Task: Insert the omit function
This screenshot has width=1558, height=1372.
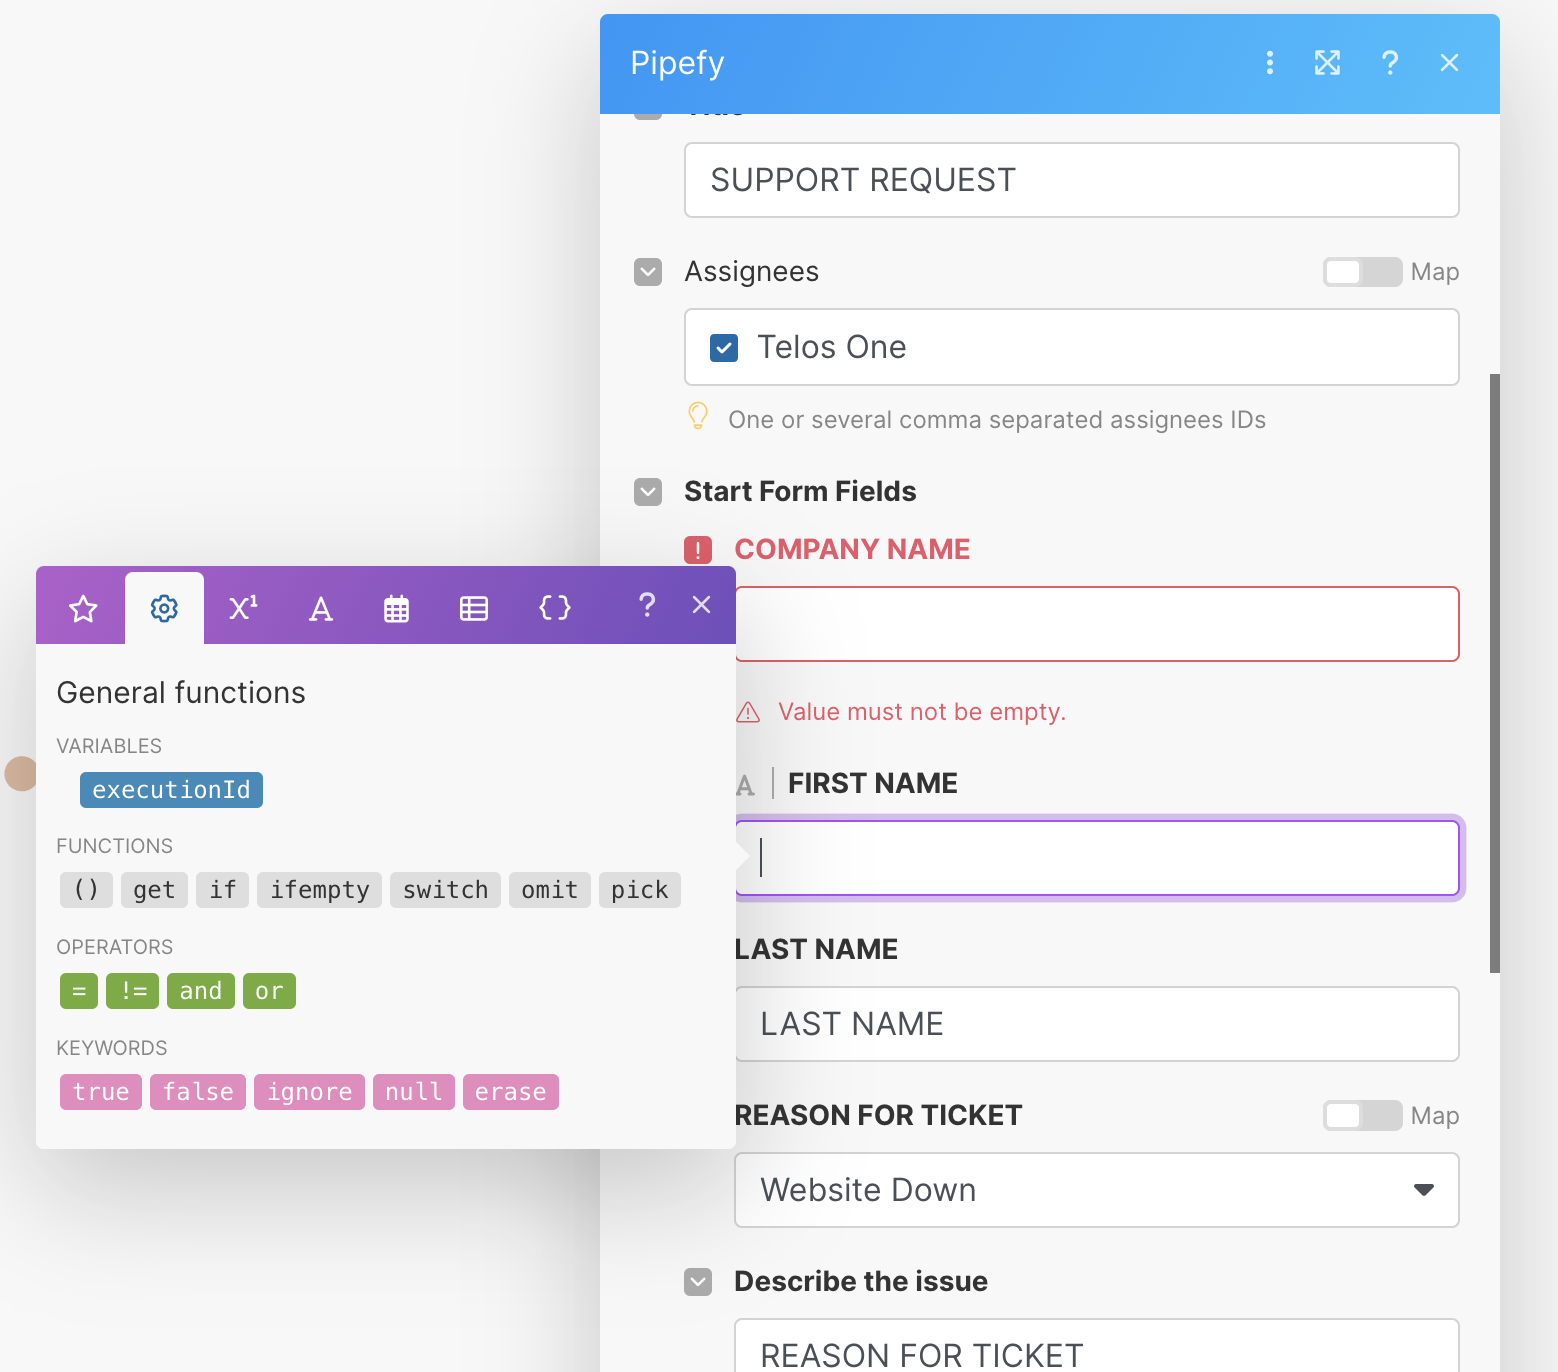Action: (x=549, y=890)
